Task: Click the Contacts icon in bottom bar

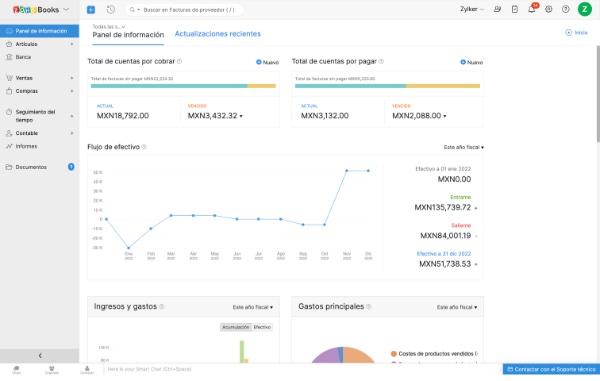Action: [x=87, y=370]
